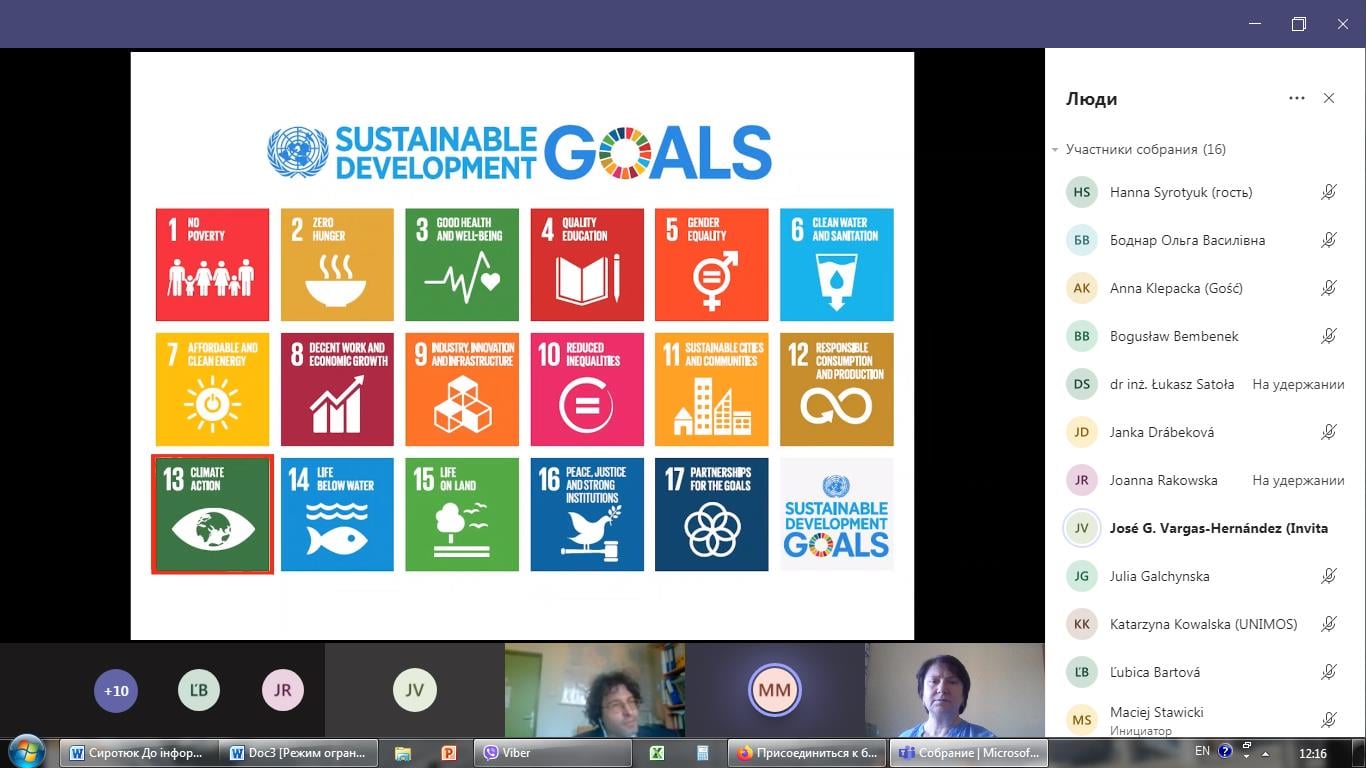Open Windows Start menu
The image size is (1366, 768).
click(x=26, y=752)
